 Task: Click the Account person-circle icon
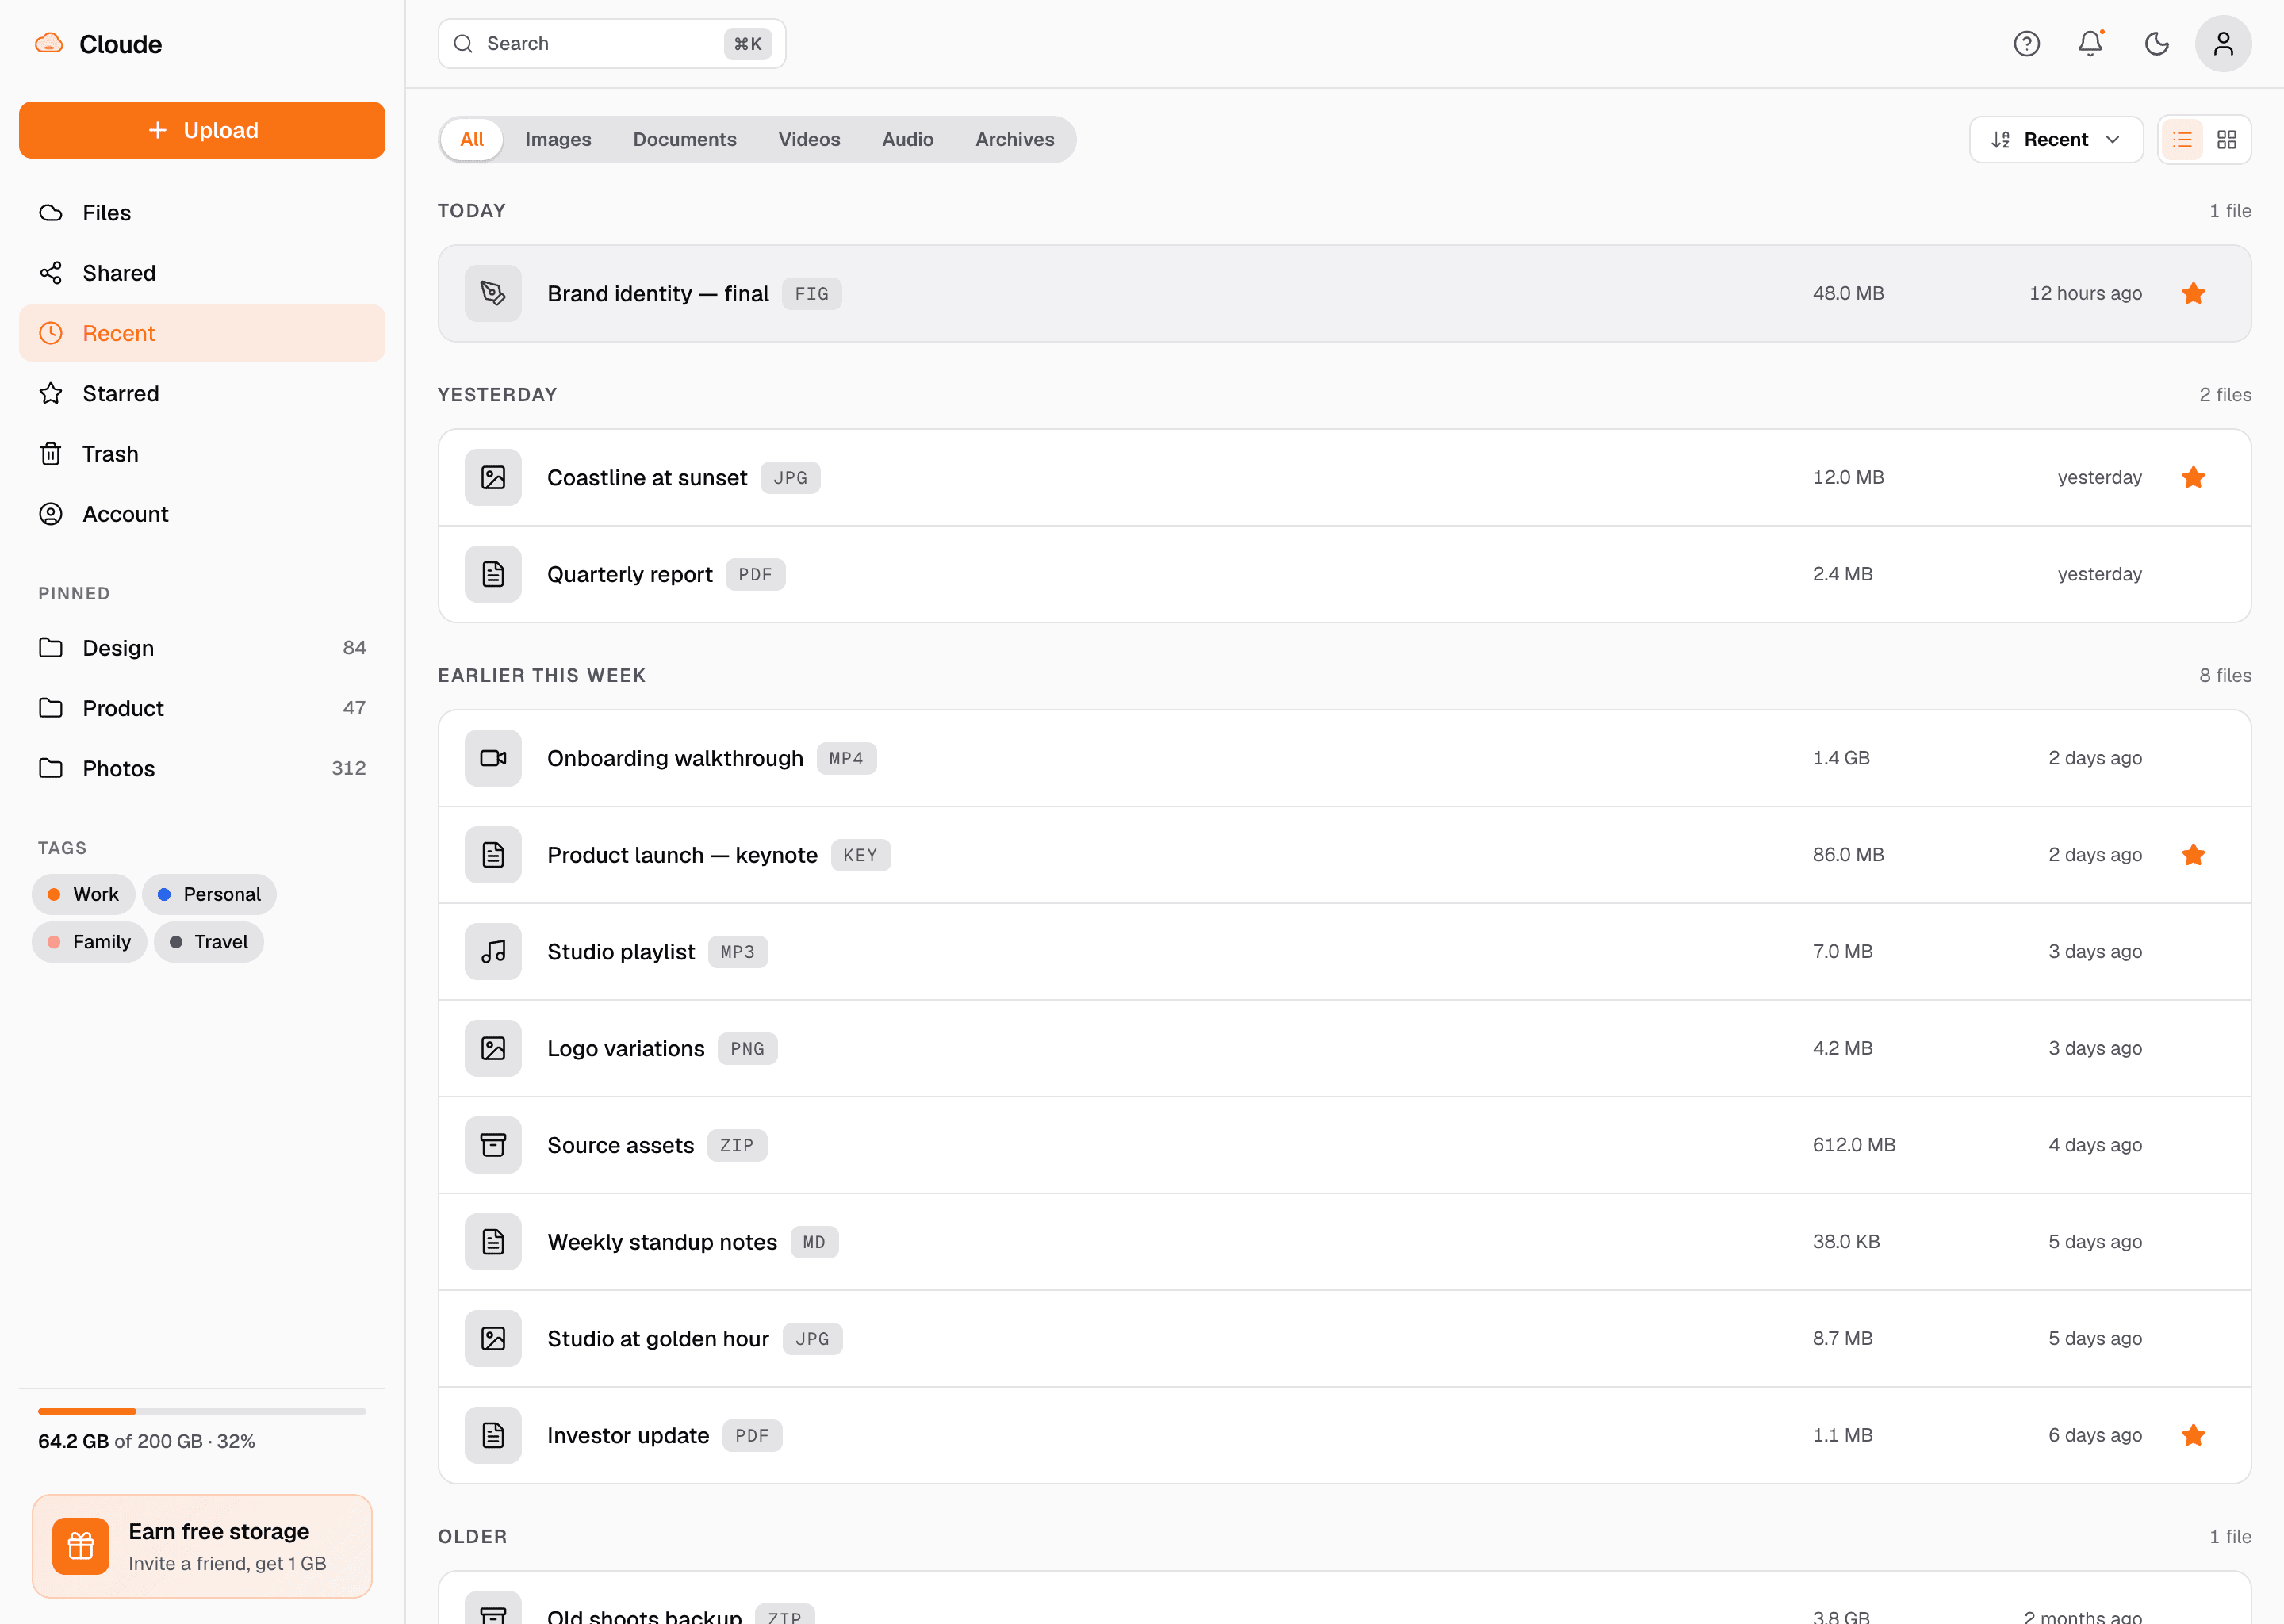pyautogui.click(x=51, y=514)
